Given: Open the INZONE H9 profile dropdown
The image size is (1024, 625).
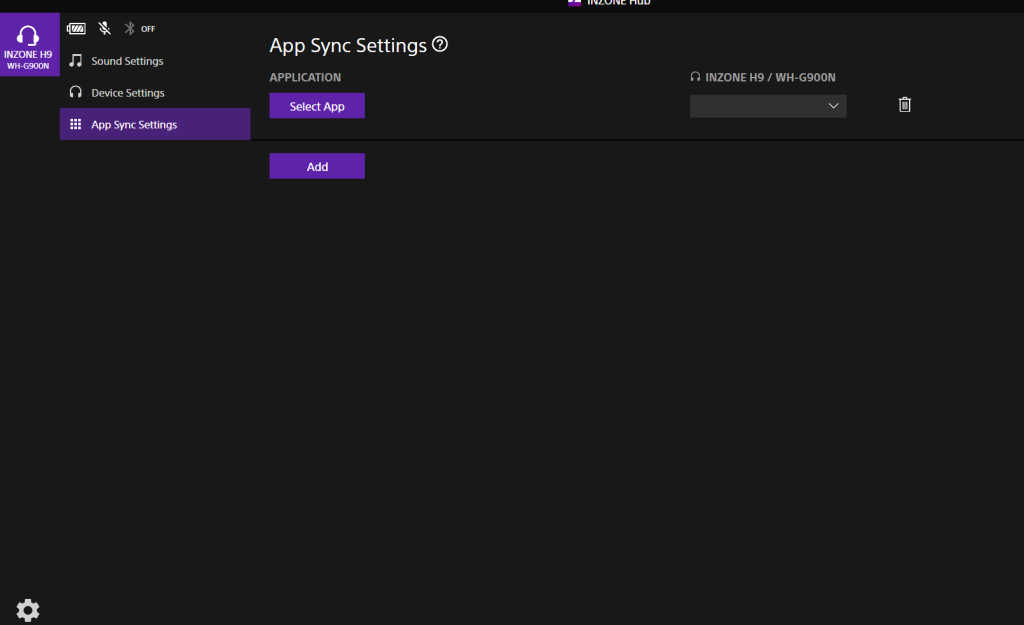Looking at the screenshot, I should [x=767, y=106].
